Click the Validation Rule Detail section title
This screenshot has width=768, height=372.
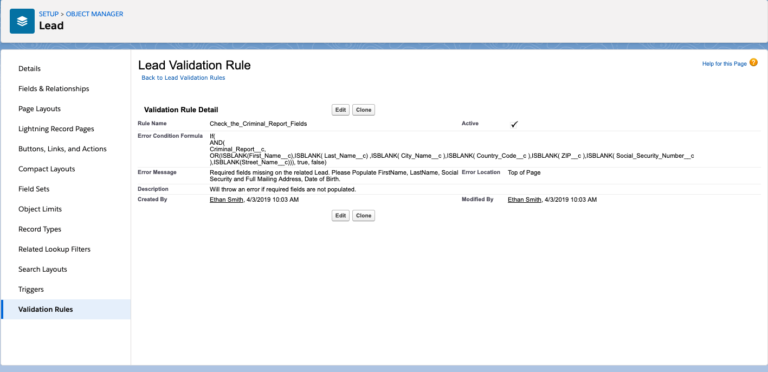pos(181,110)
